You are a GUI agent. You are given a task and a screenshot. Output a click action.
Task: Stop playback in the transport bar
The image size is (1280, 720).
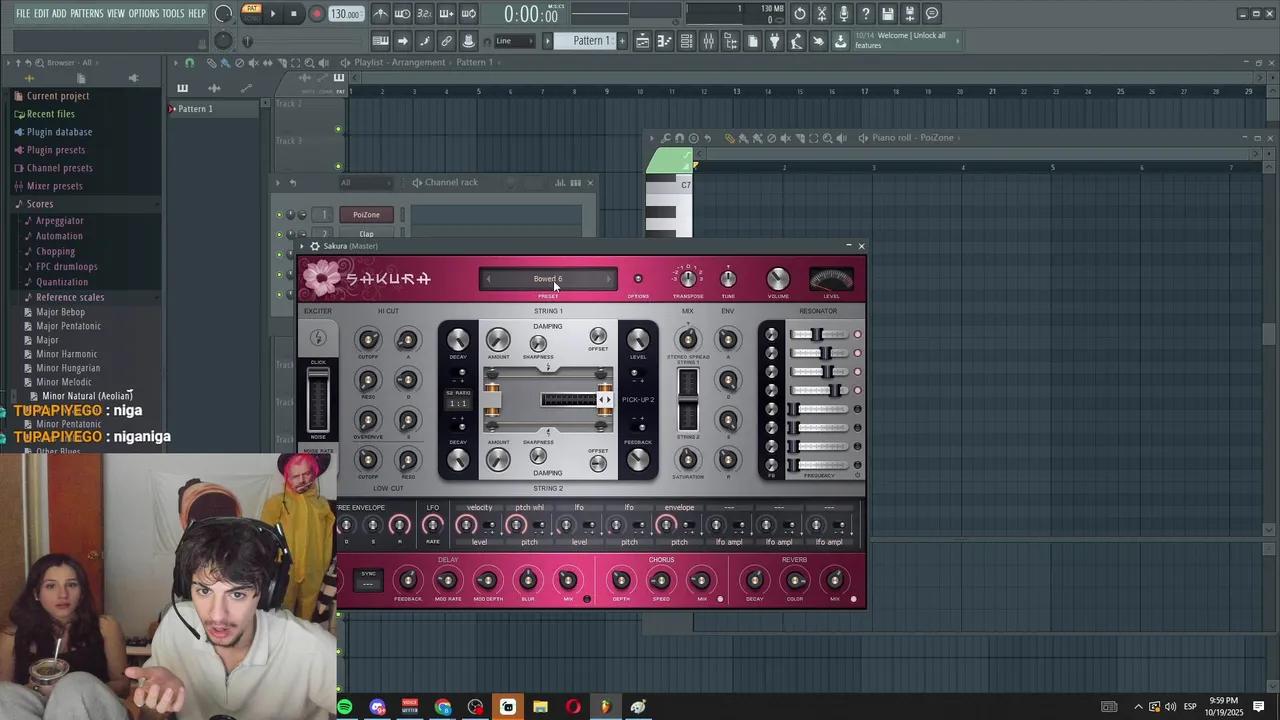tap(293, 14)
